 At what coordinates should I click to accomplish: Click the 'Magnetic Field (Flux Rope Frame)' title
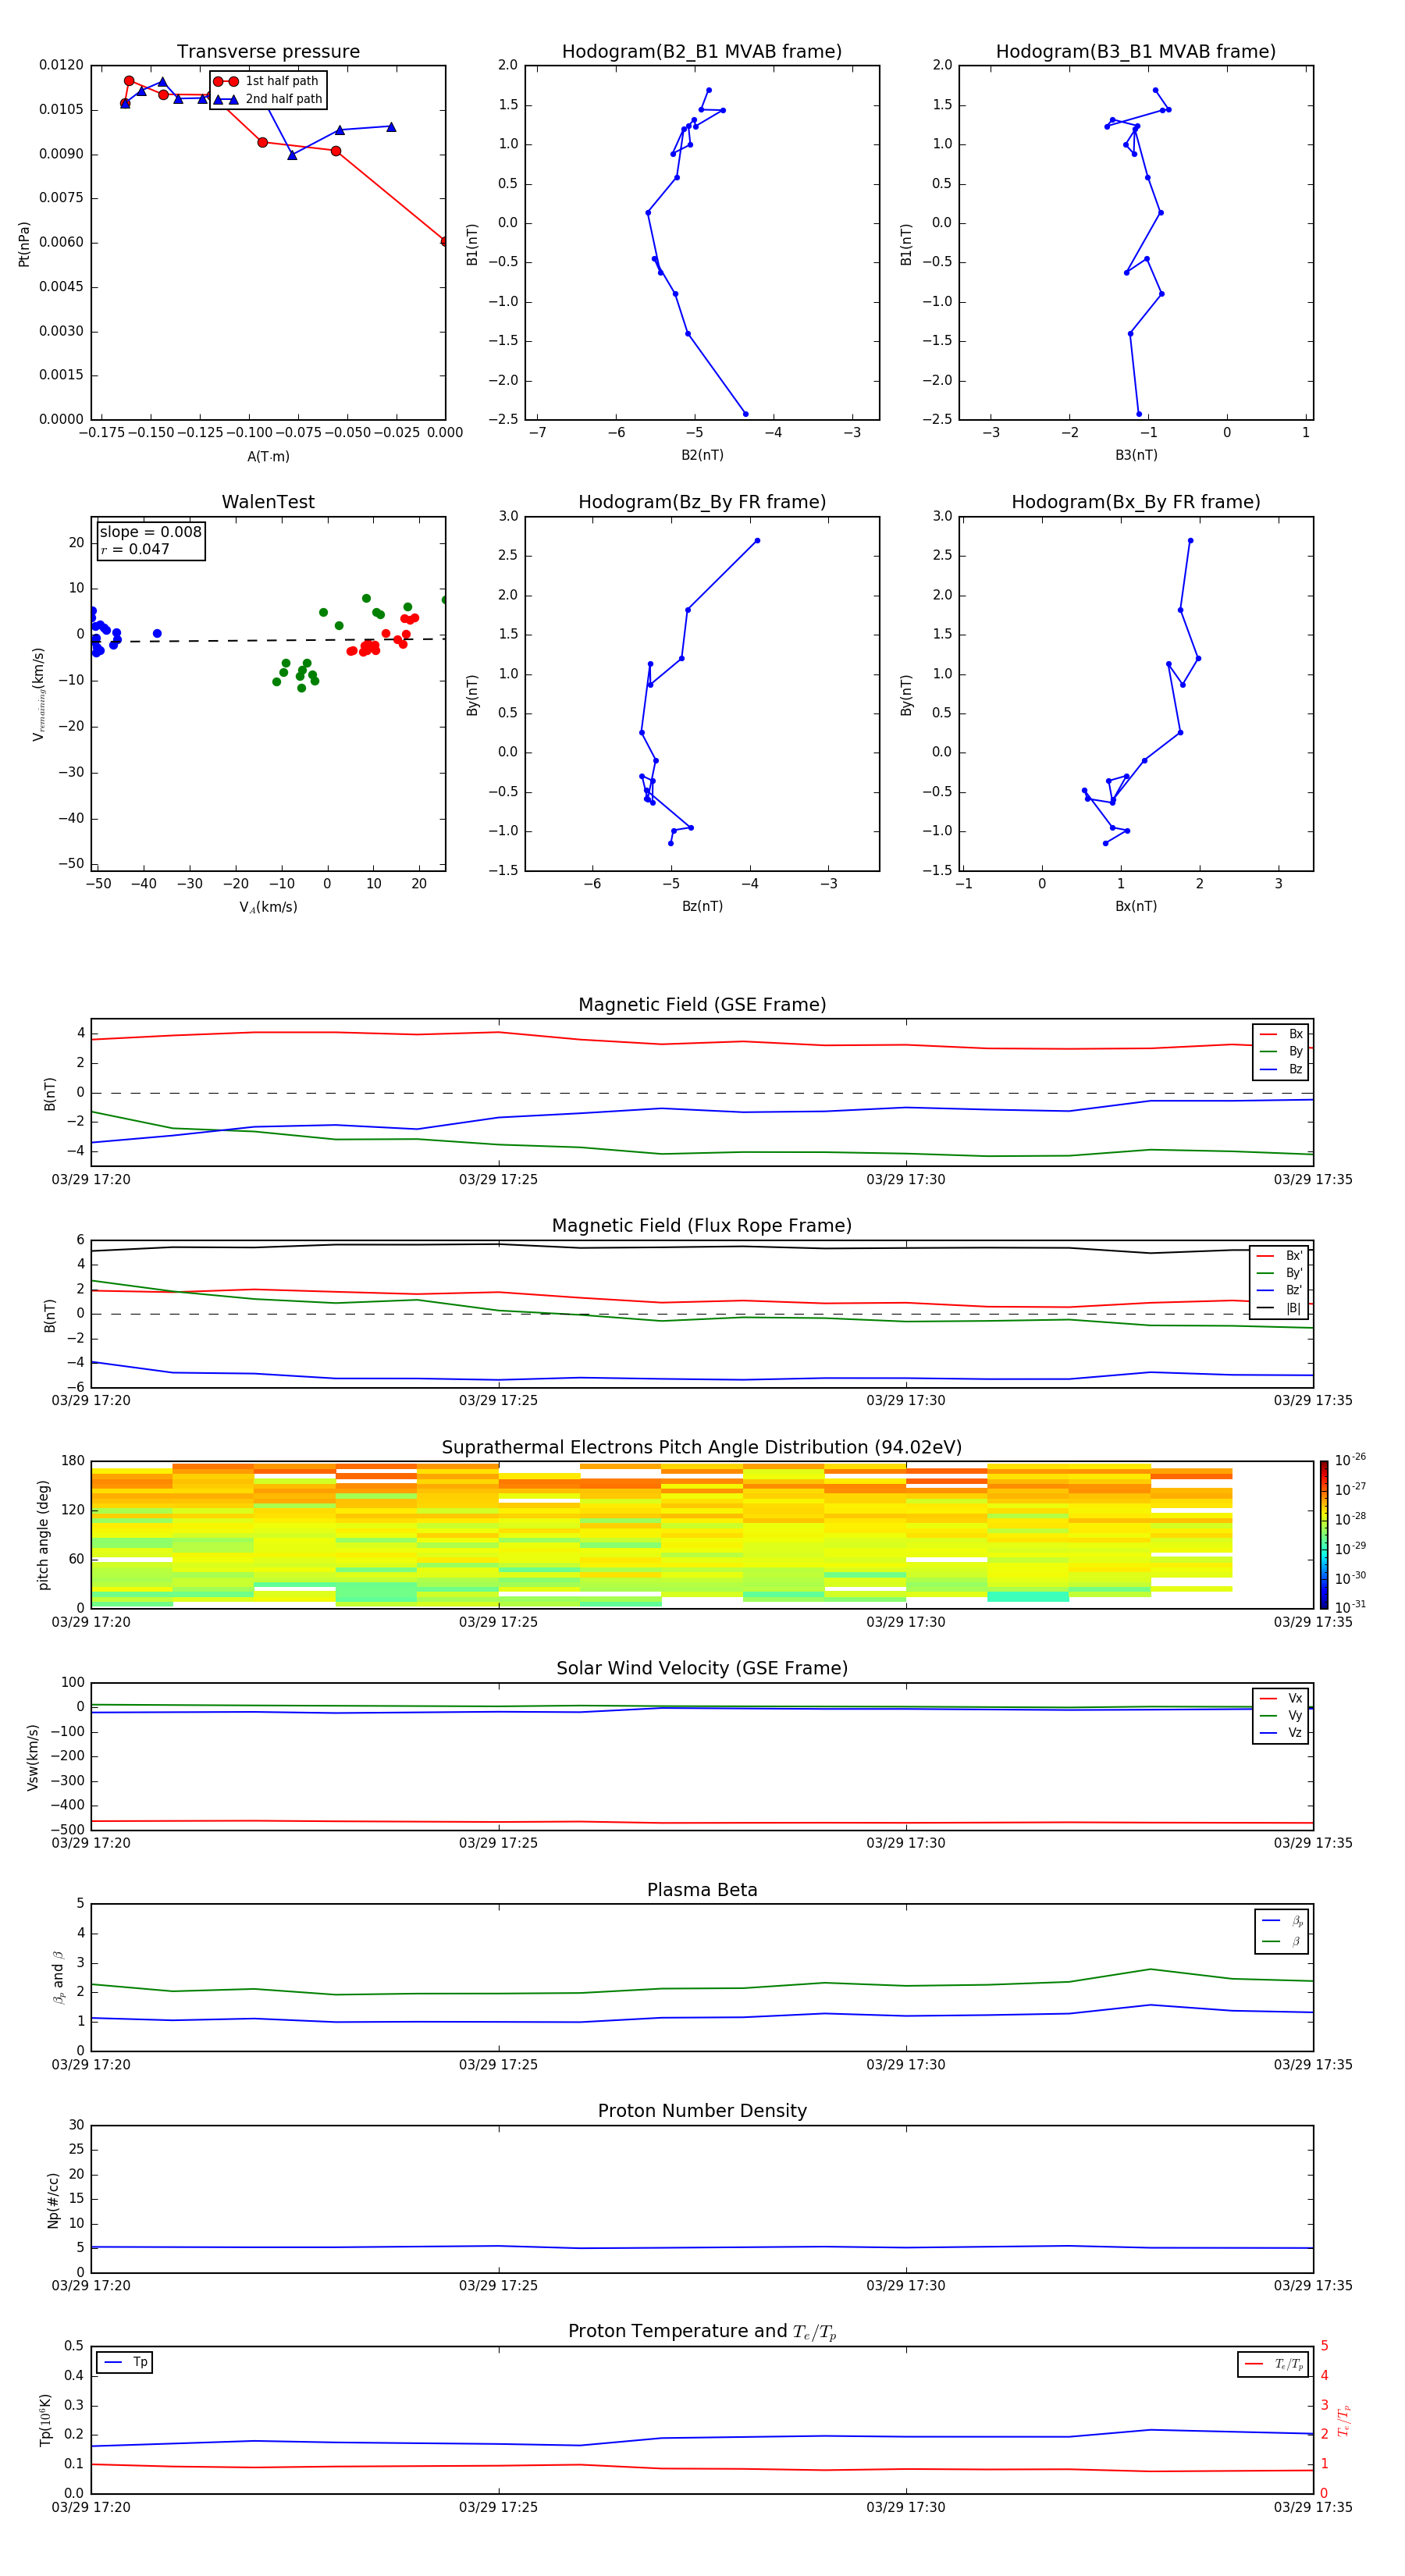click(x=702, y=1226)
